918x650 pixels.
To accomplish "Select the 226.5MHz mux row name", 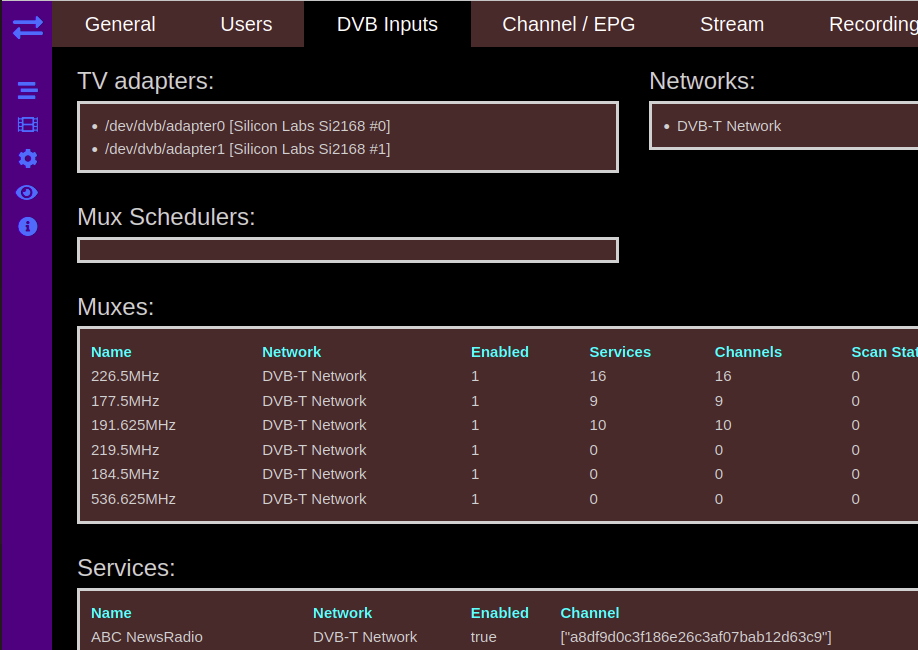I will pos(125,376).
